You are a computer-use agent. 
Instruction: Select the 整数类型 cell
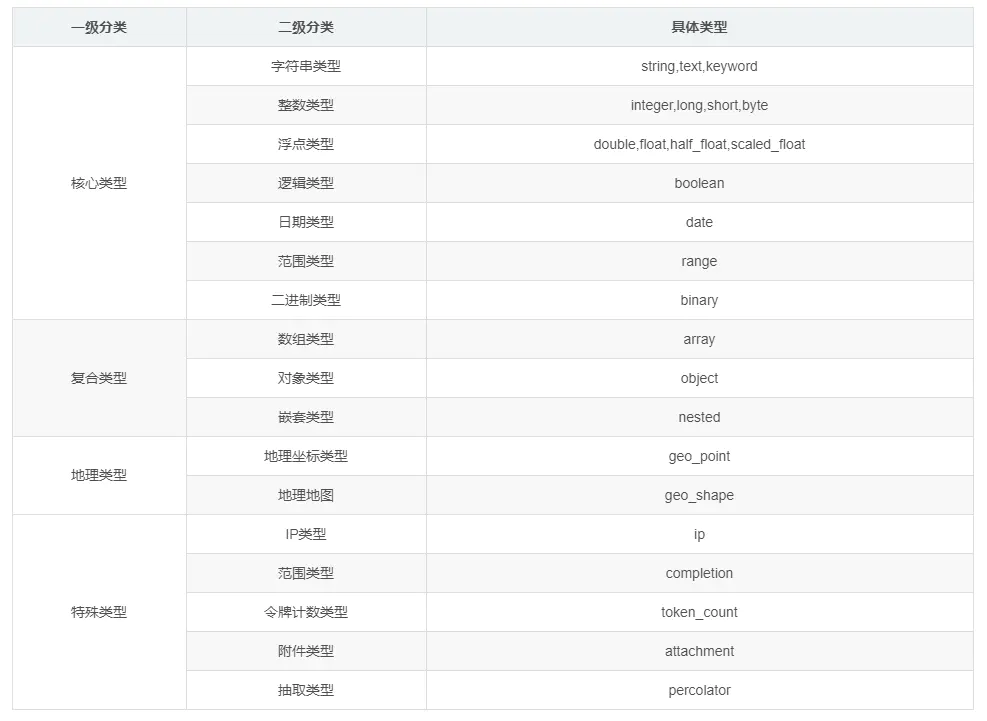pyautogui.click(x=305, y=105)
